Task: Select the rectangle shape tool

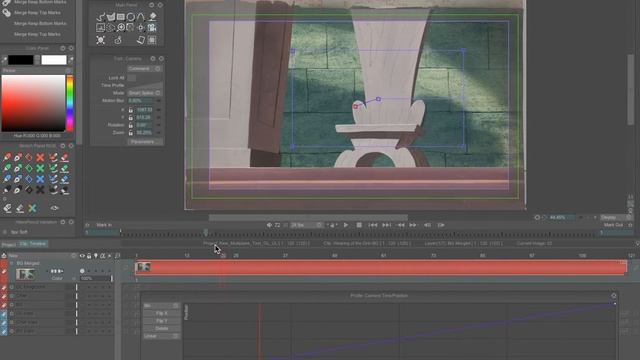Action: pyautogui.click(x=121, y=17)
